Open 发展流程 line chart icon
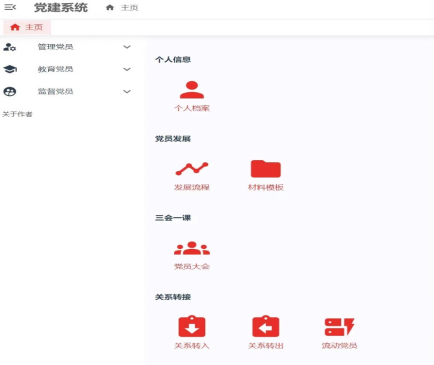Viewport: 434px width, 365px height. pyautogui.click(x=192, y=169)
